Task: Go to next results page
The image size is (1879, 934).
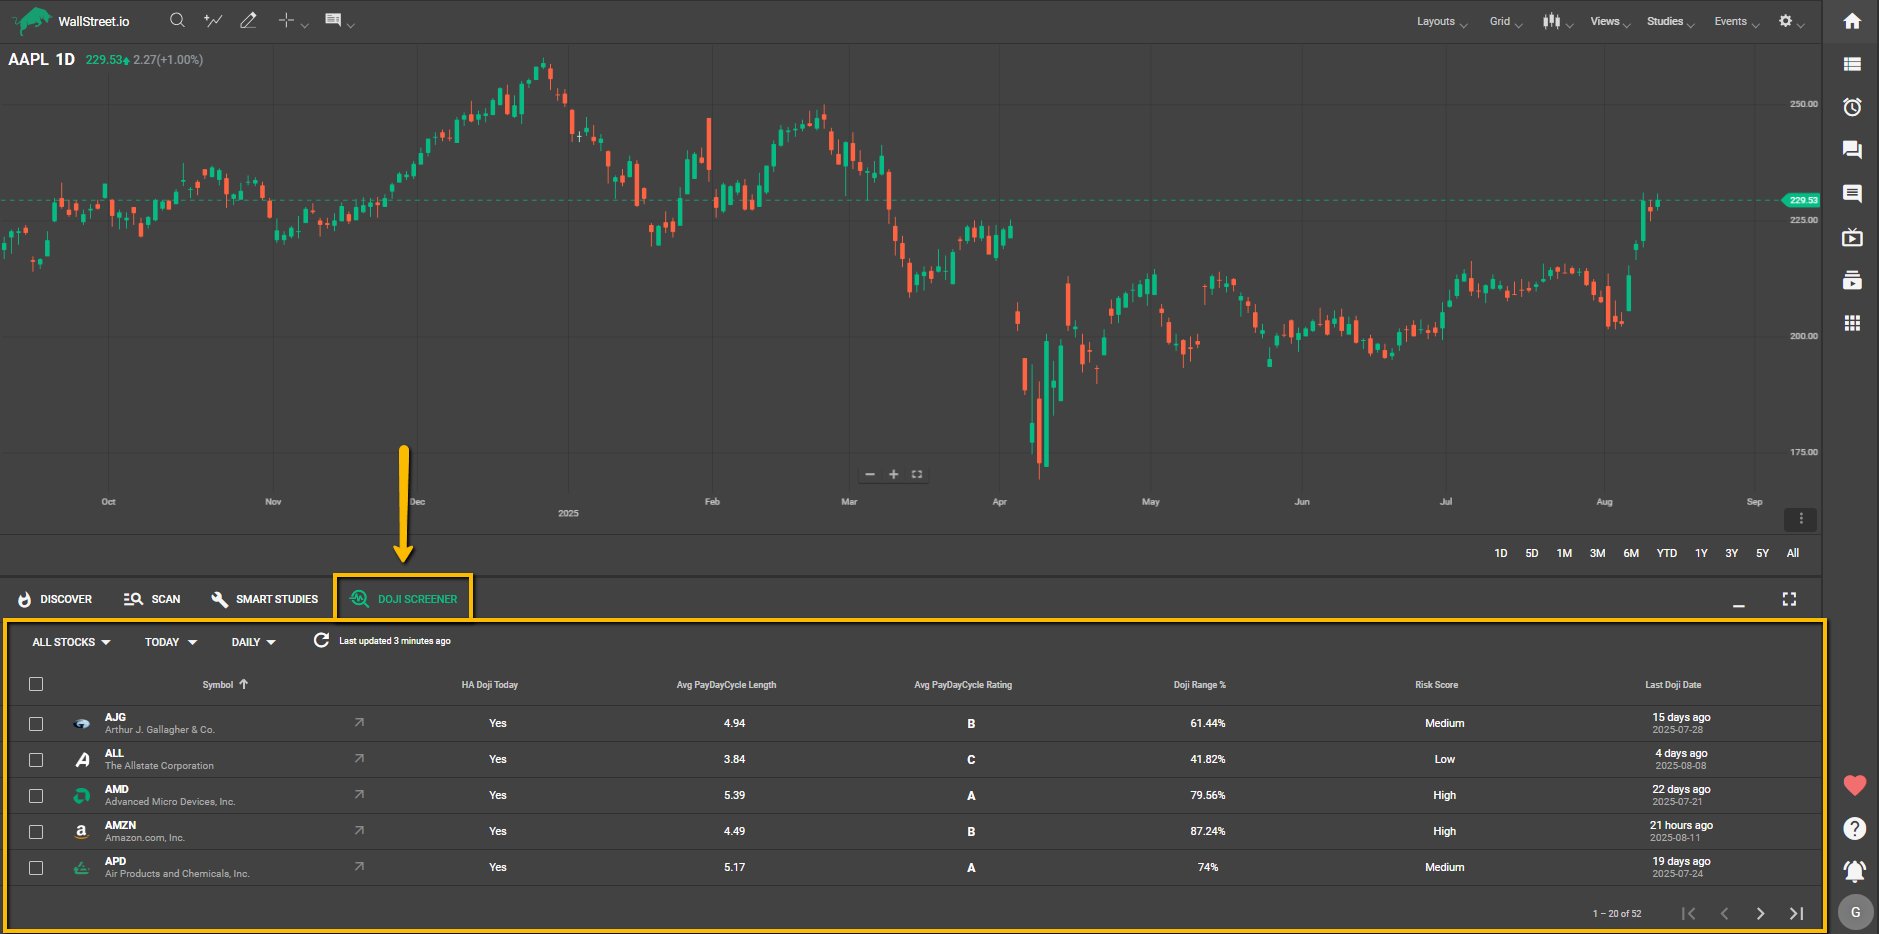Action: [x=1760, y=913]
